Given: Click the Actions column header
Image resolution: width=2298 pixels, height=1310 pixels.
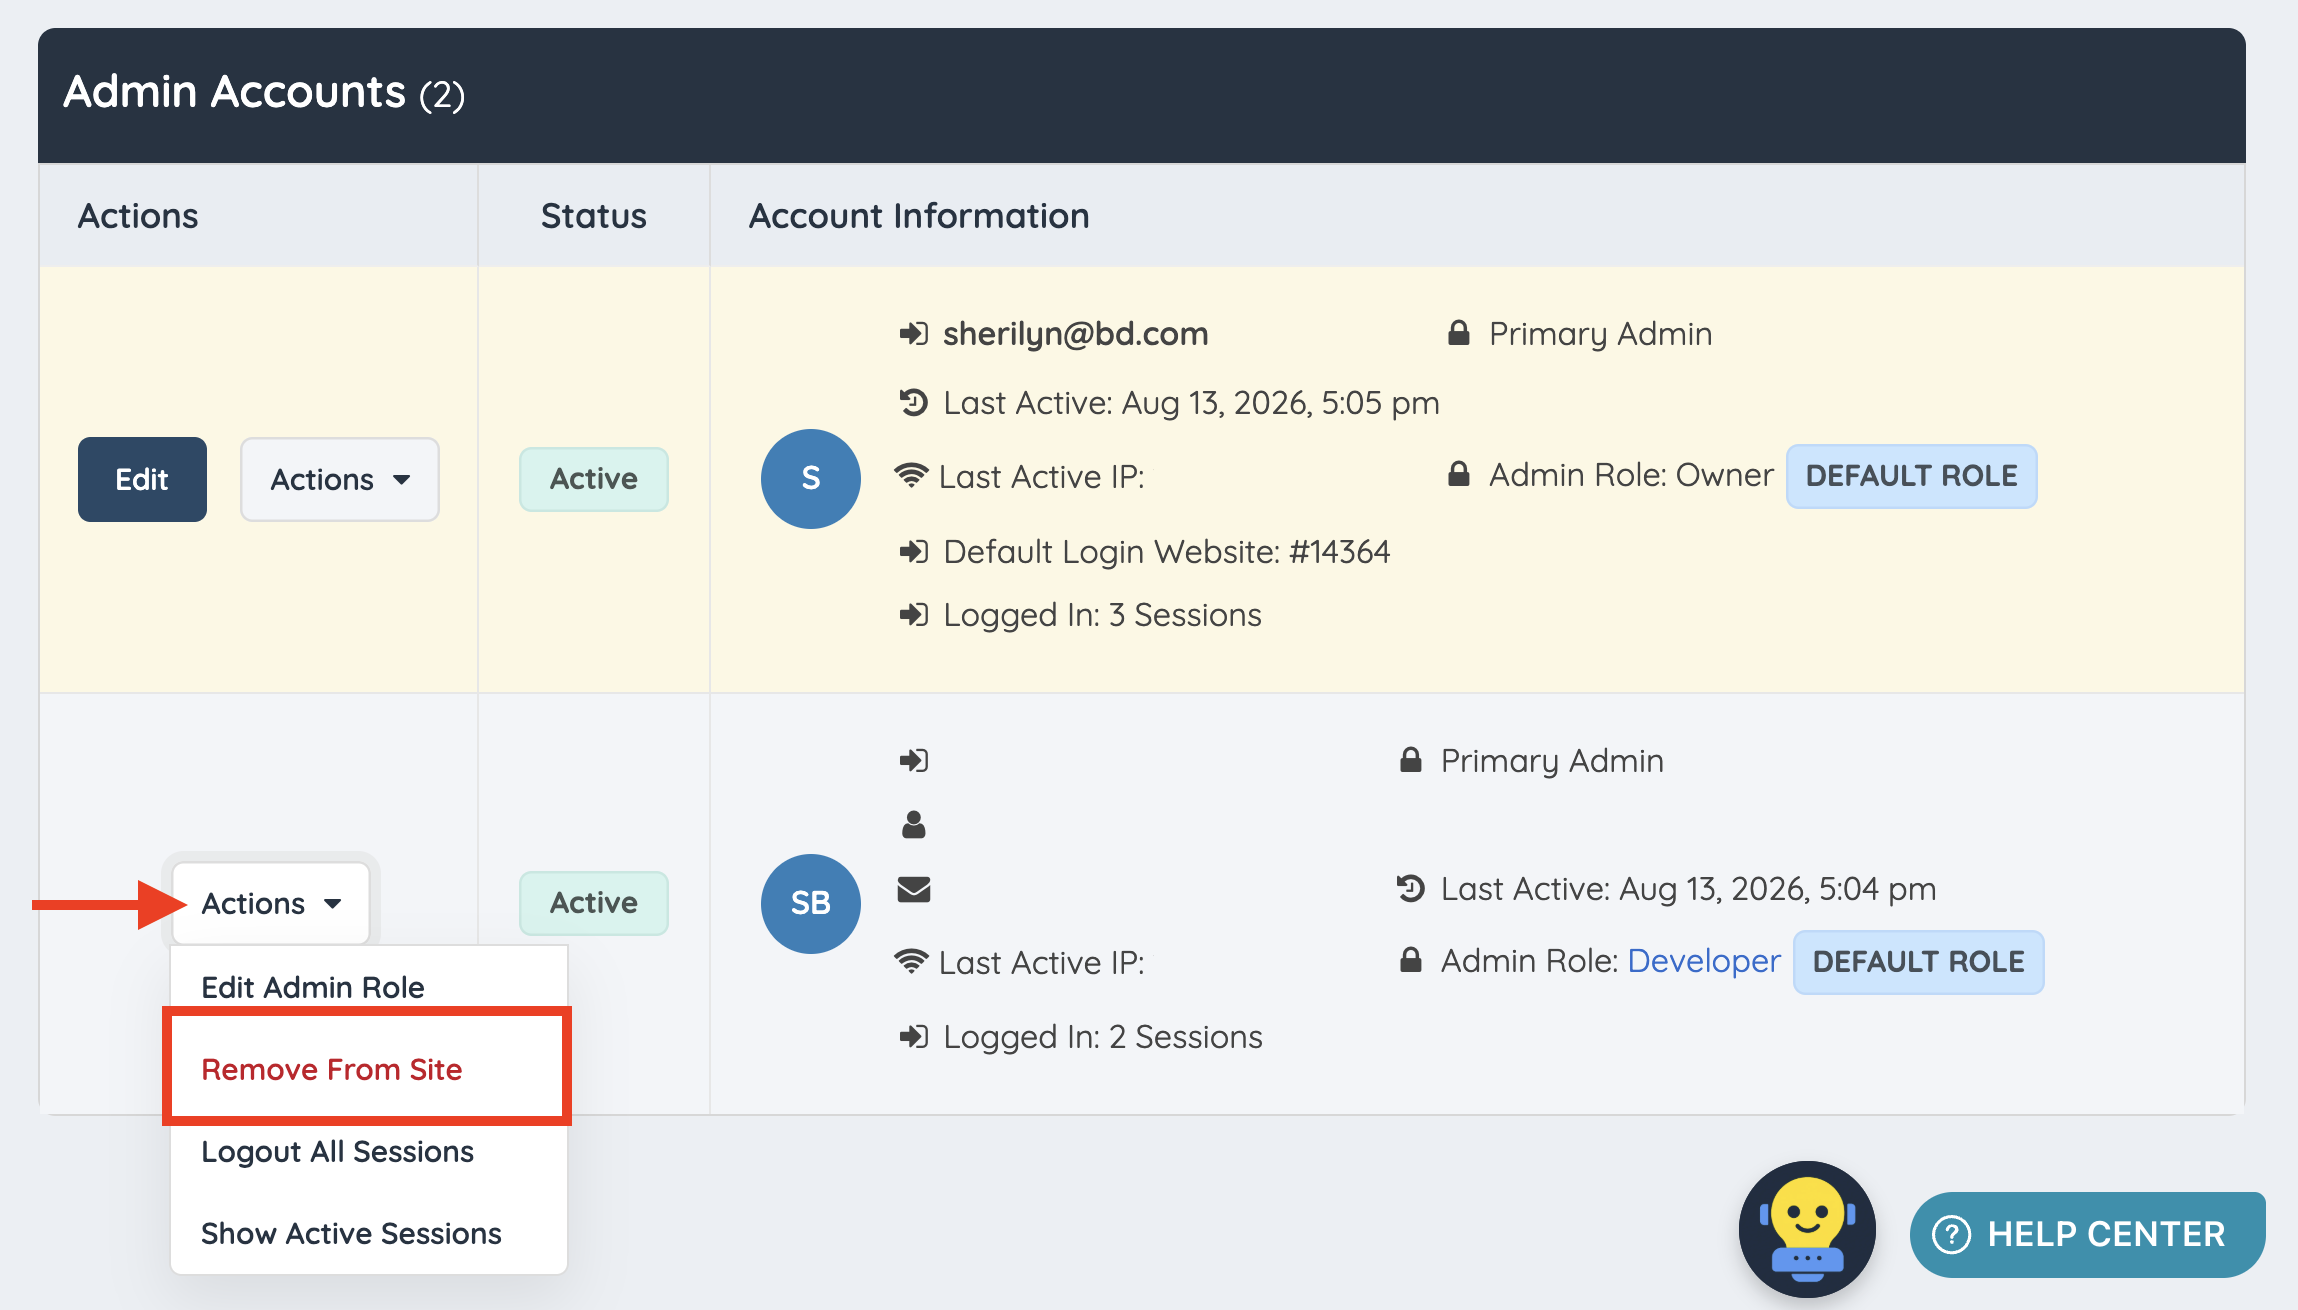Looking at the screenshot, I should pyautogui.click(x=138, y=215).
